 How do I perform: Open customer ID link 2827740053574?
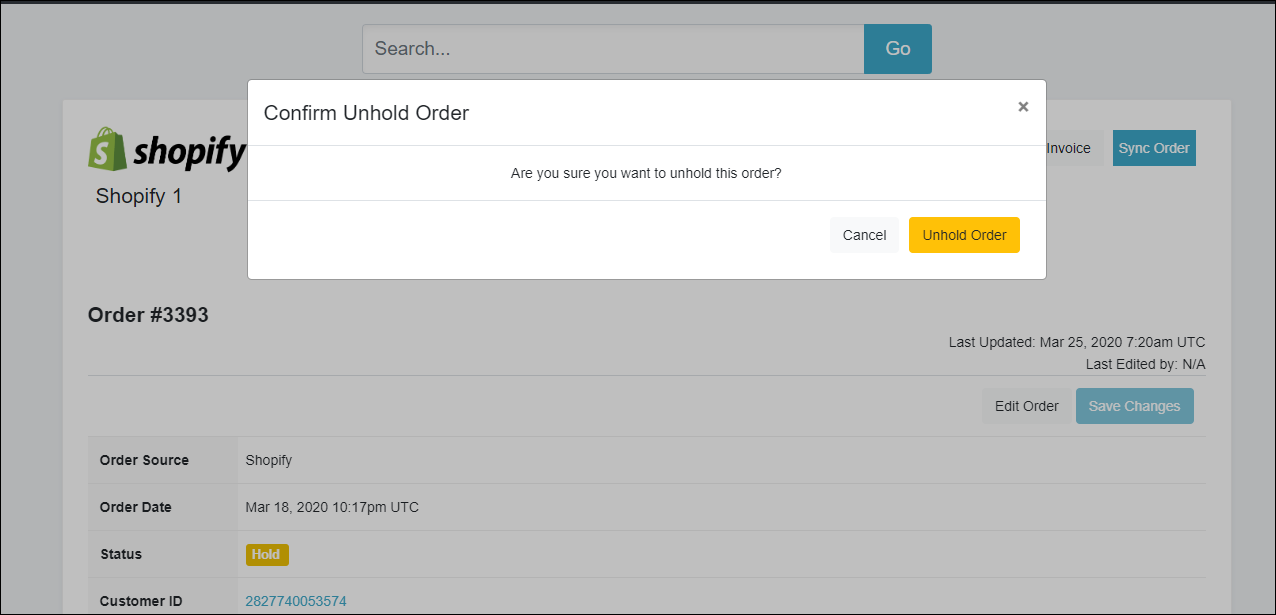[296, 601]
